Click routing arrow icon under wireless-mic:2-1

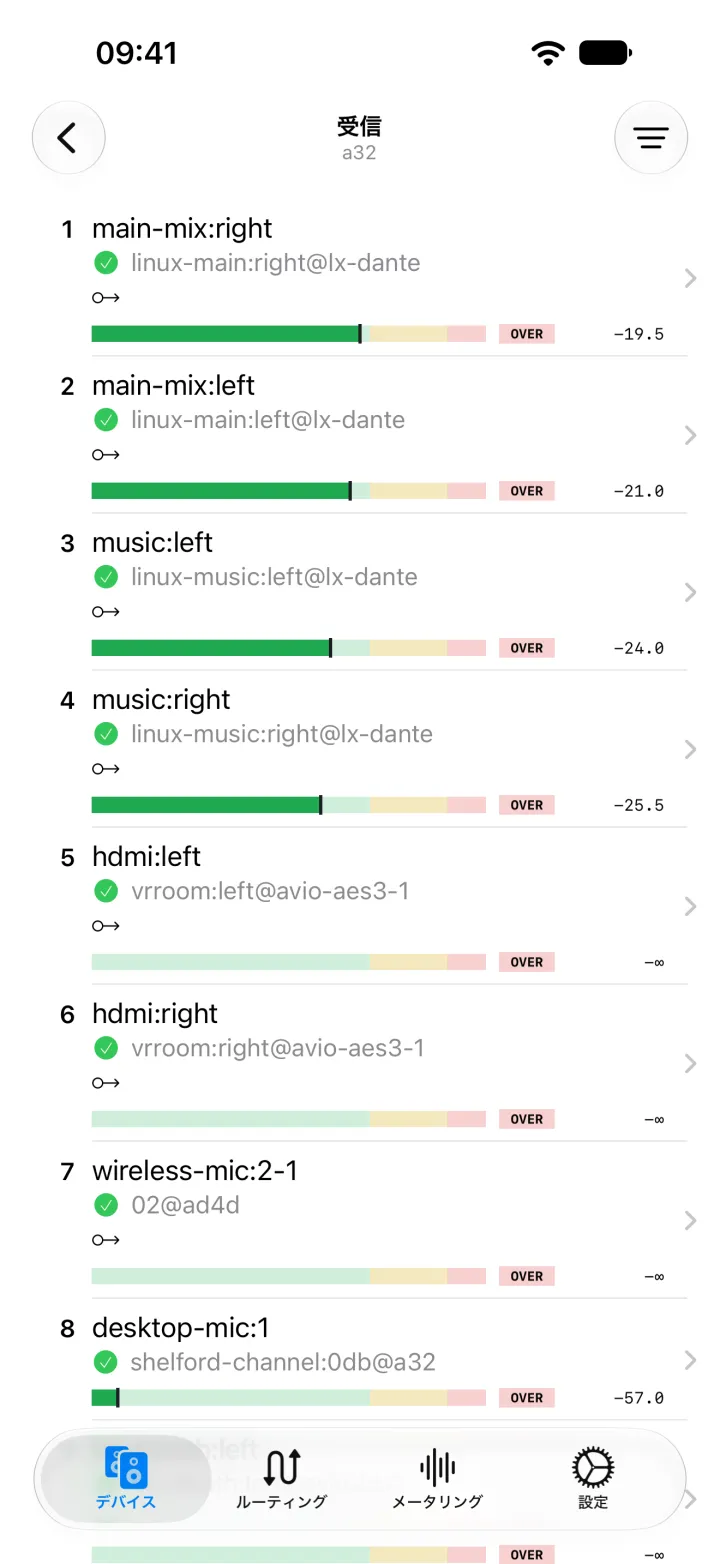tap(106, 1240)
